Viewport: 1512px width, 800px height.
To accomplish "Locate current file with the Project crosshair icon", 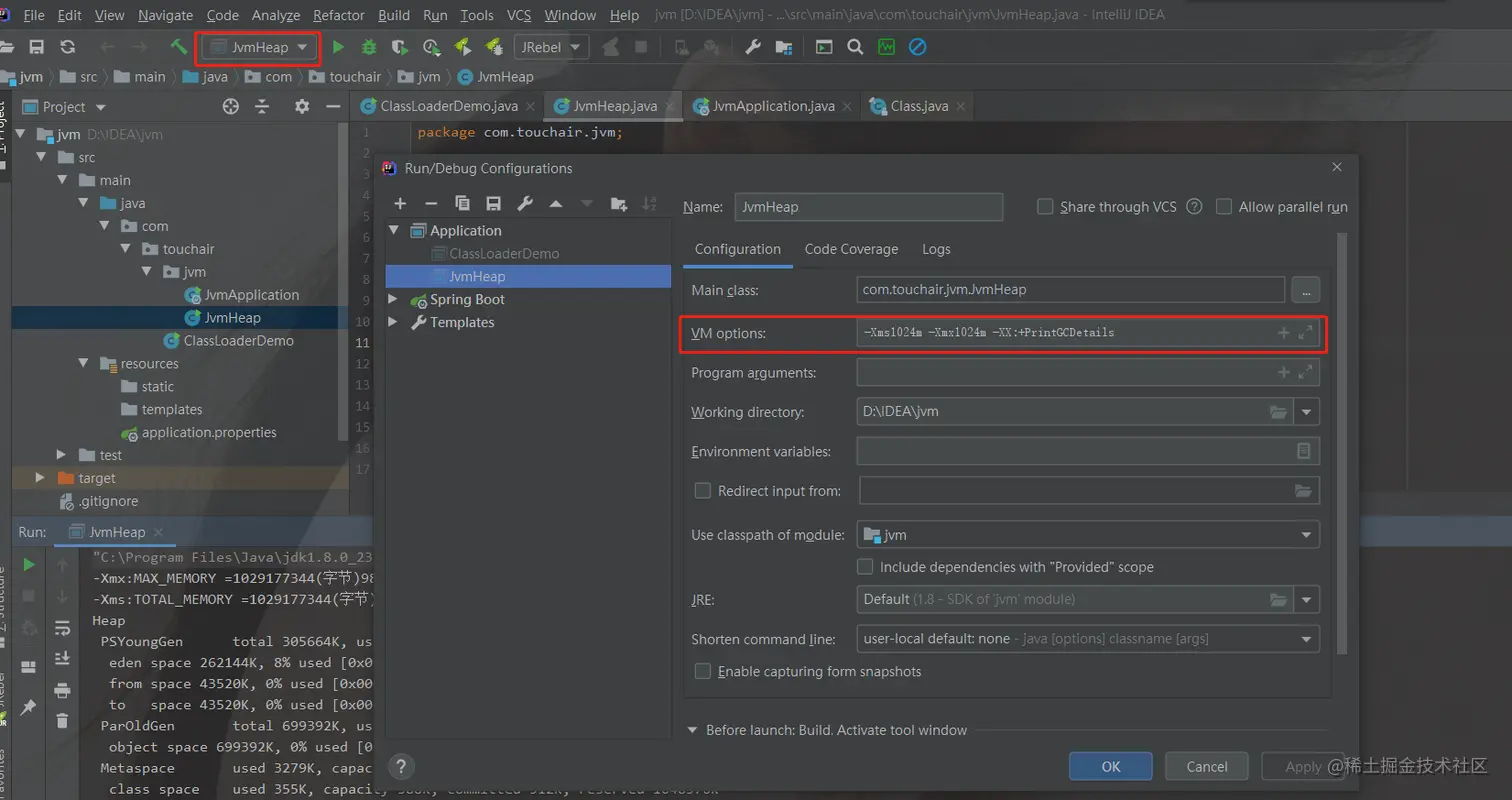I will point(231,107).
